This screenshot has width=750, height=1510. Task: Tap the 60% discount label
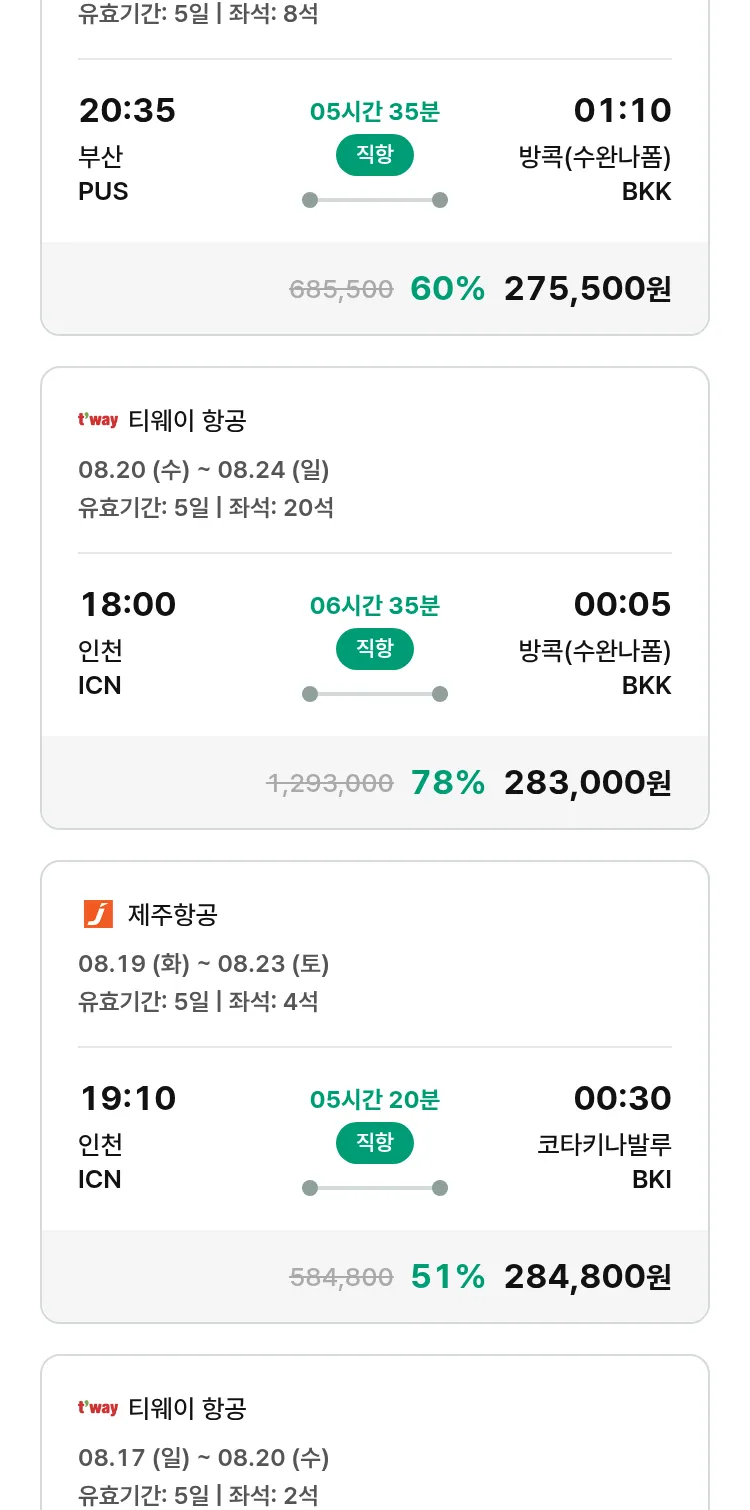coord(447,289)
